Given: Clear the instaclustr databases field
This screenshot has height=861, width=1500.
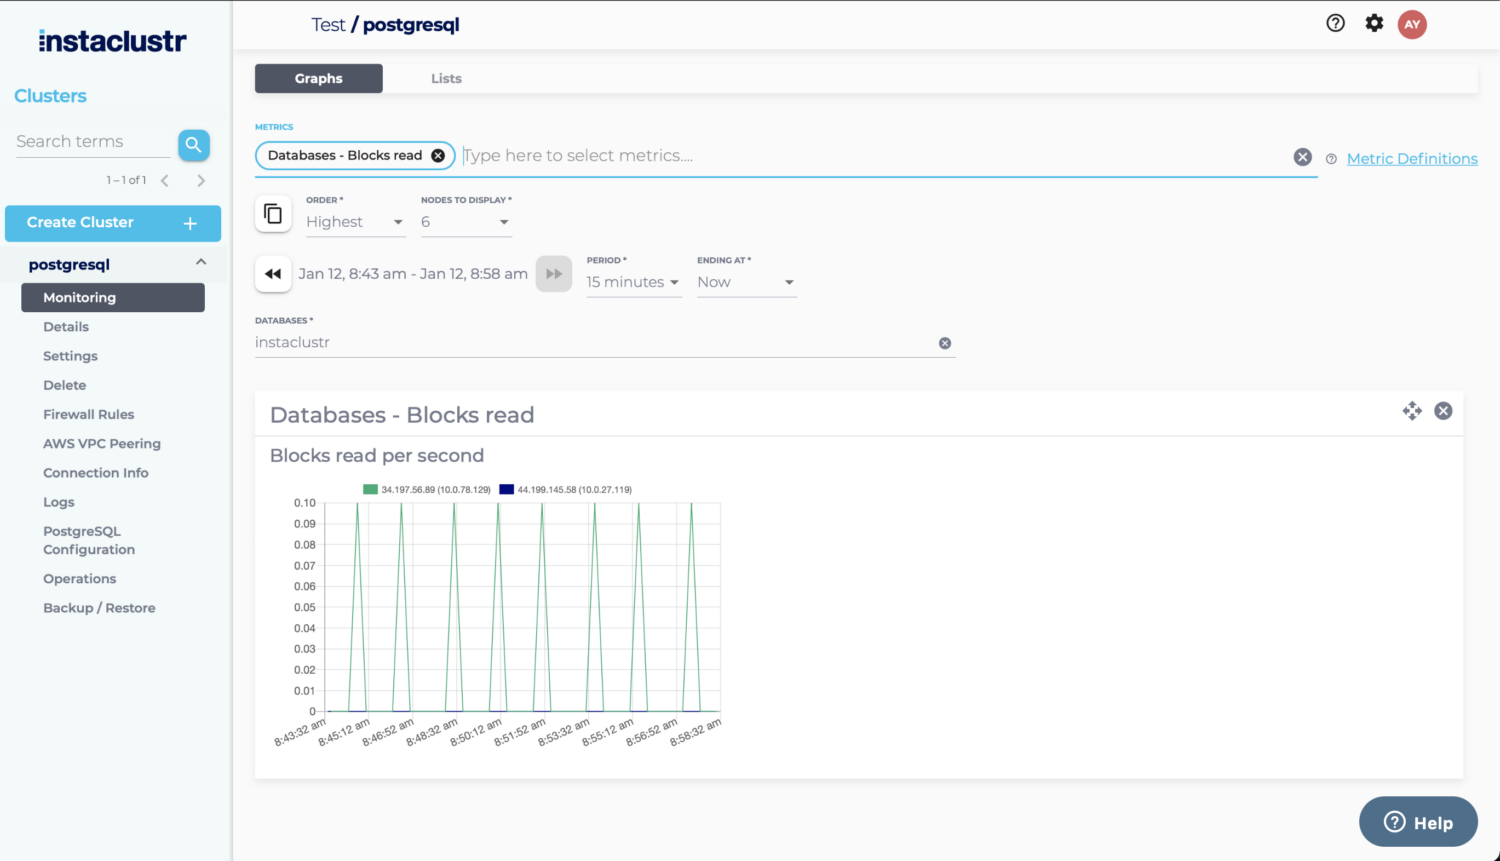Looking at the screenshot, I should click(945, 343).
